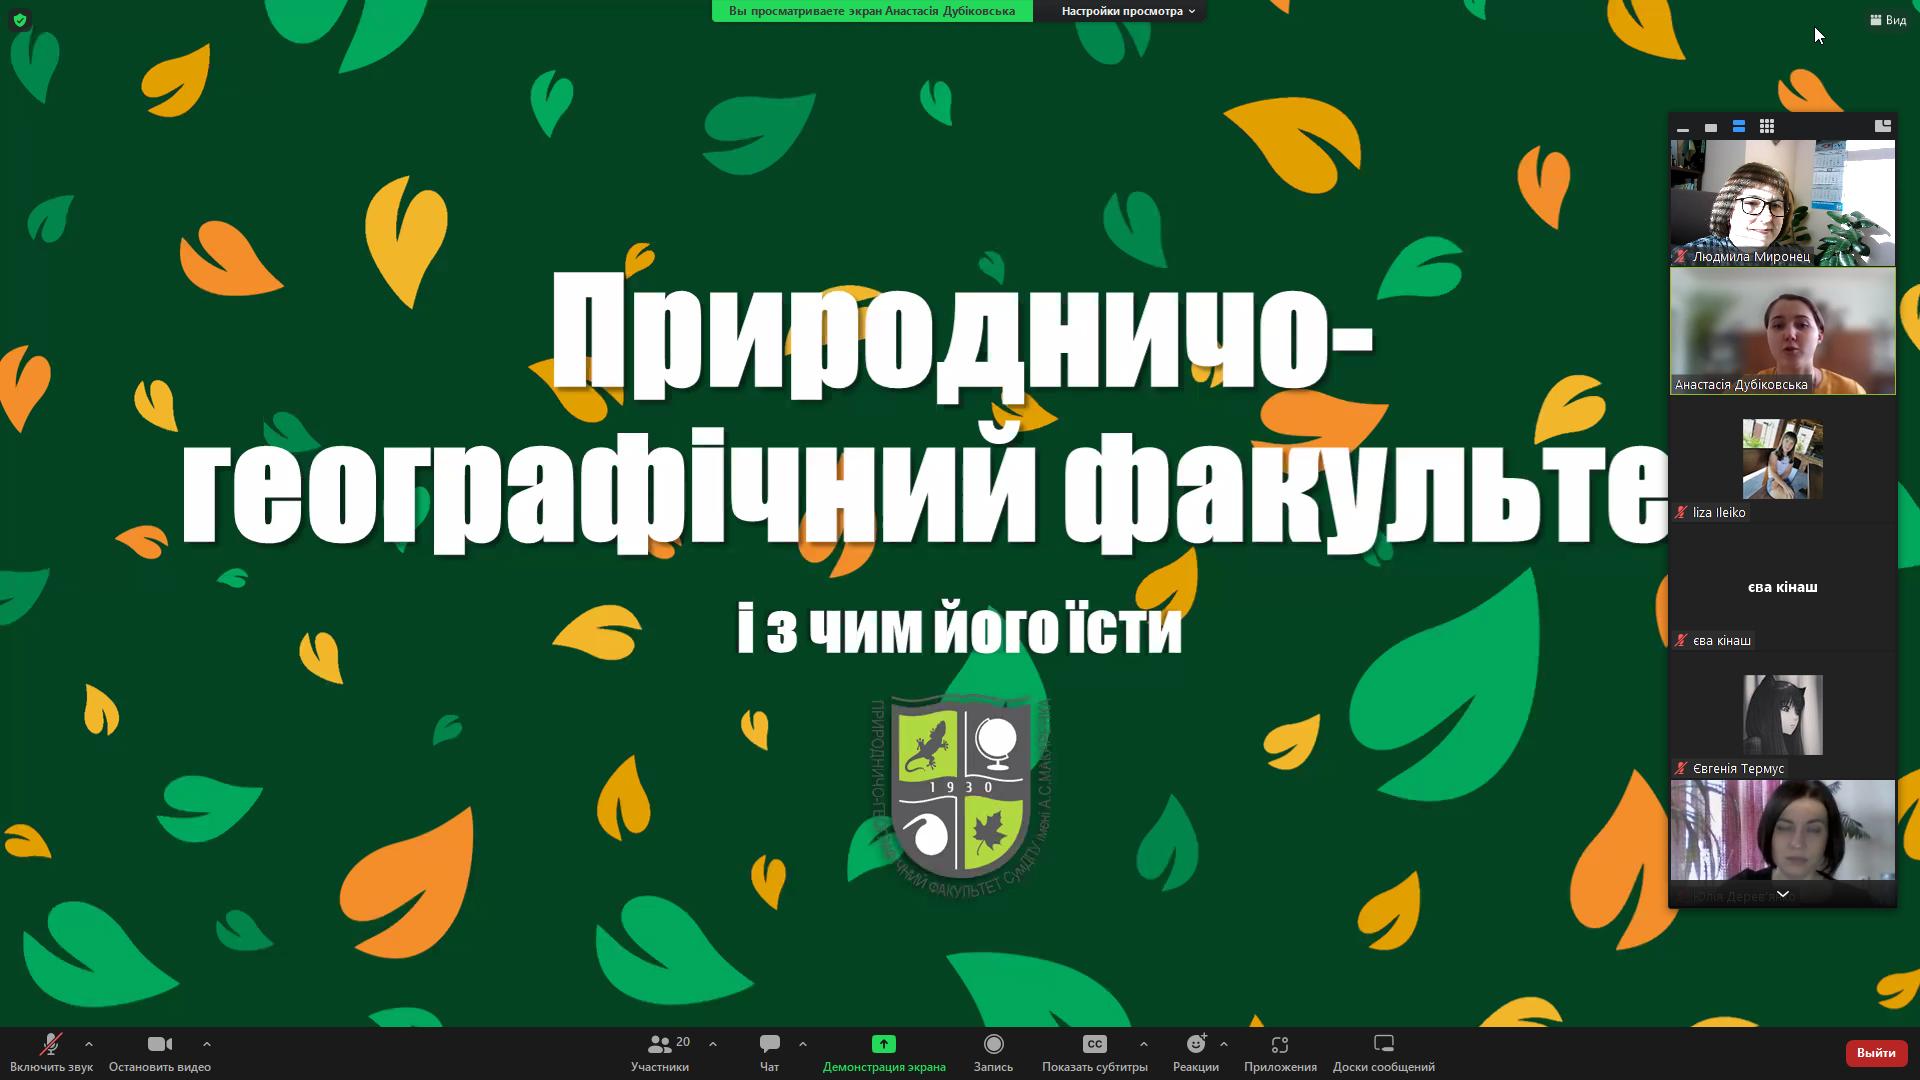Image resolution: width=1920 pixels, height=1080 pixels.
Task: Open the Чат chat panel
Action: tap(769, 1052)
